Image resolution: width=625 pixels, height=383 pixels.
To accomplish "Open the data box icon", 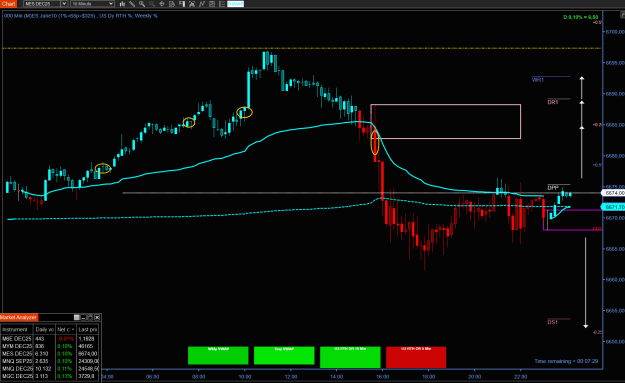I will point(172,4).
